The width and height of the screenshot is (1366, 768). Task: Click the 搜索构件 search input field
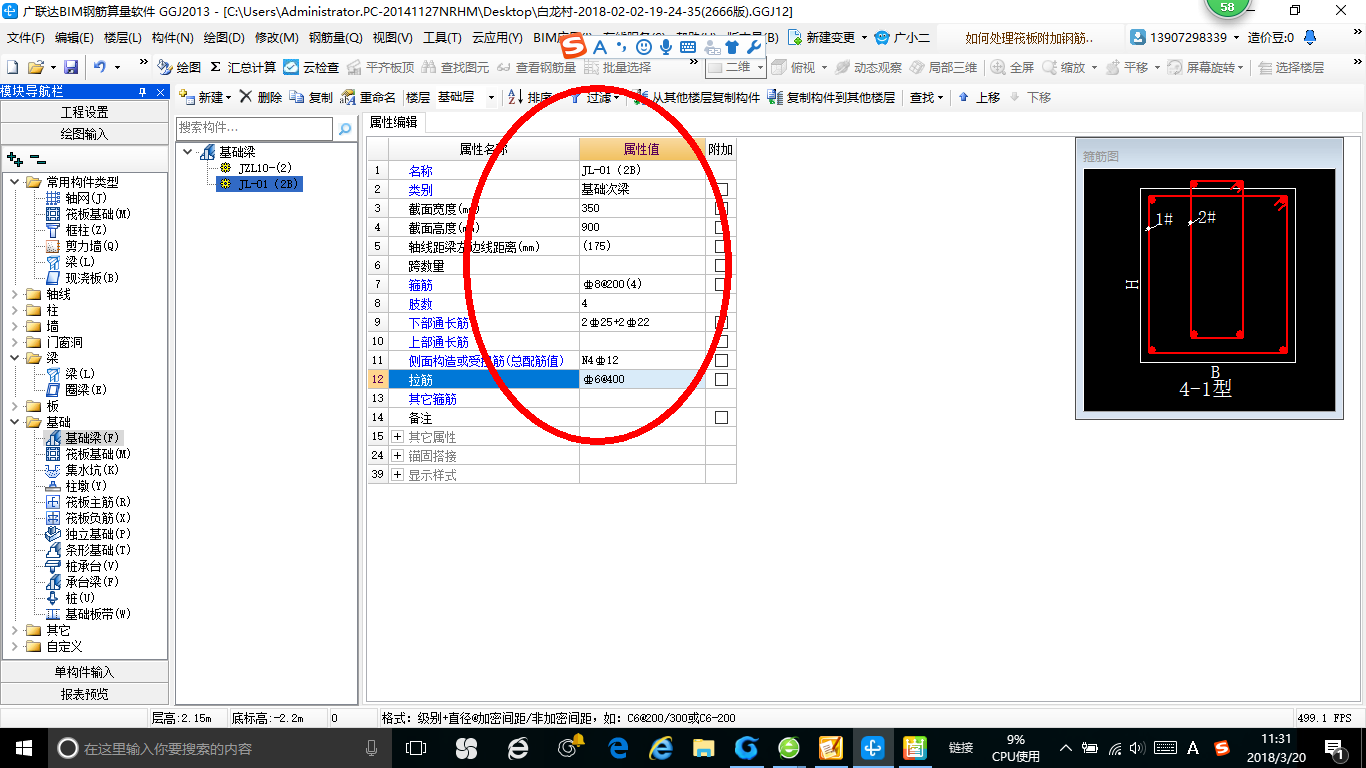[254, 128]
